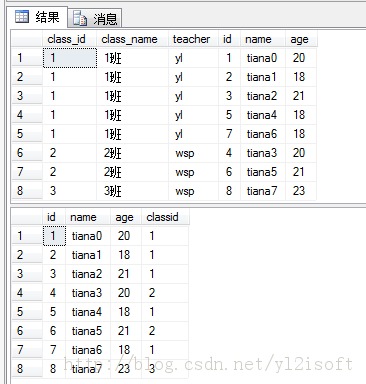
Task: Select the highlighted class_id cell in first row
Action: click(70, 58)
